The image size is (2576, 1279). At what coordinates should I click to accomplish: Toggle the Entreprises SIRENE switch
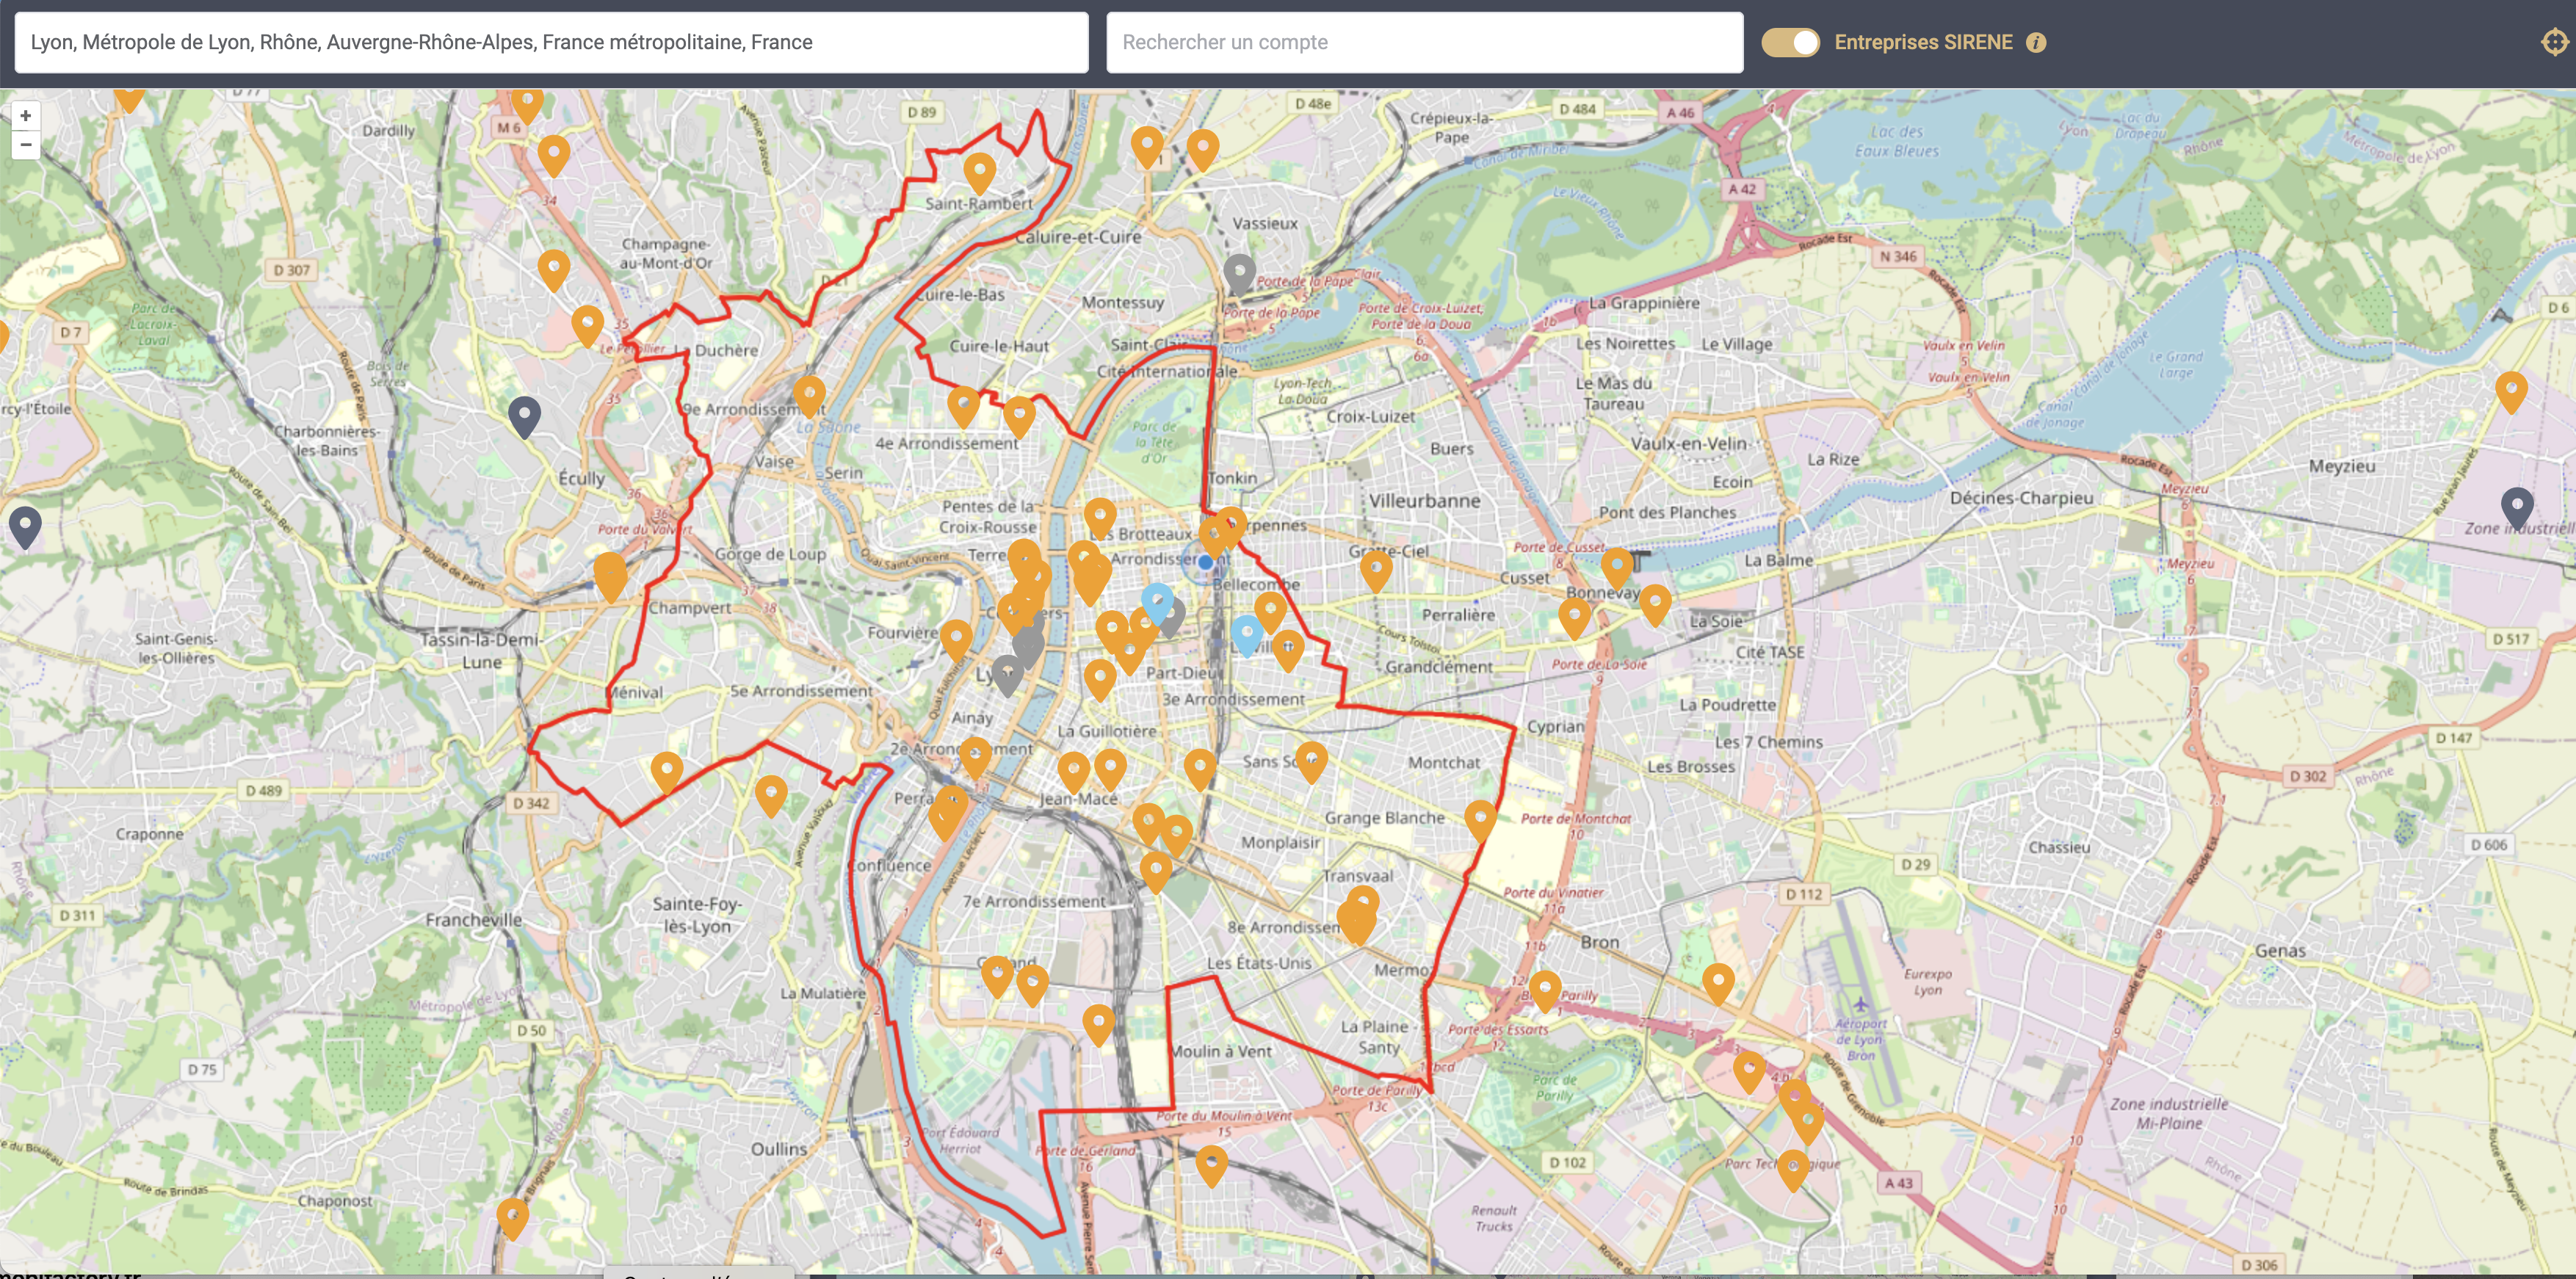[x=1790, y=42]
